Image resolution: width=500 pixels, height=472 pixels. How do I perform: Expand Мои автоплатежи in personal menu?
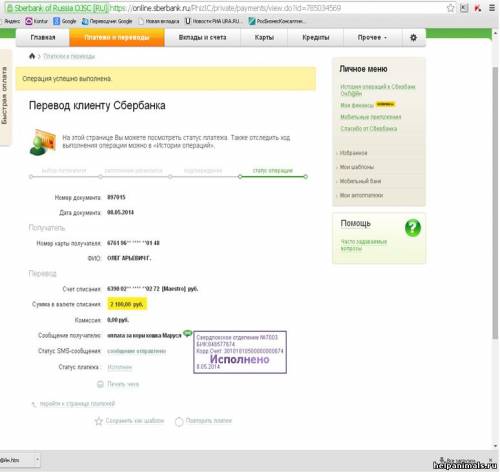pos(361,195)
